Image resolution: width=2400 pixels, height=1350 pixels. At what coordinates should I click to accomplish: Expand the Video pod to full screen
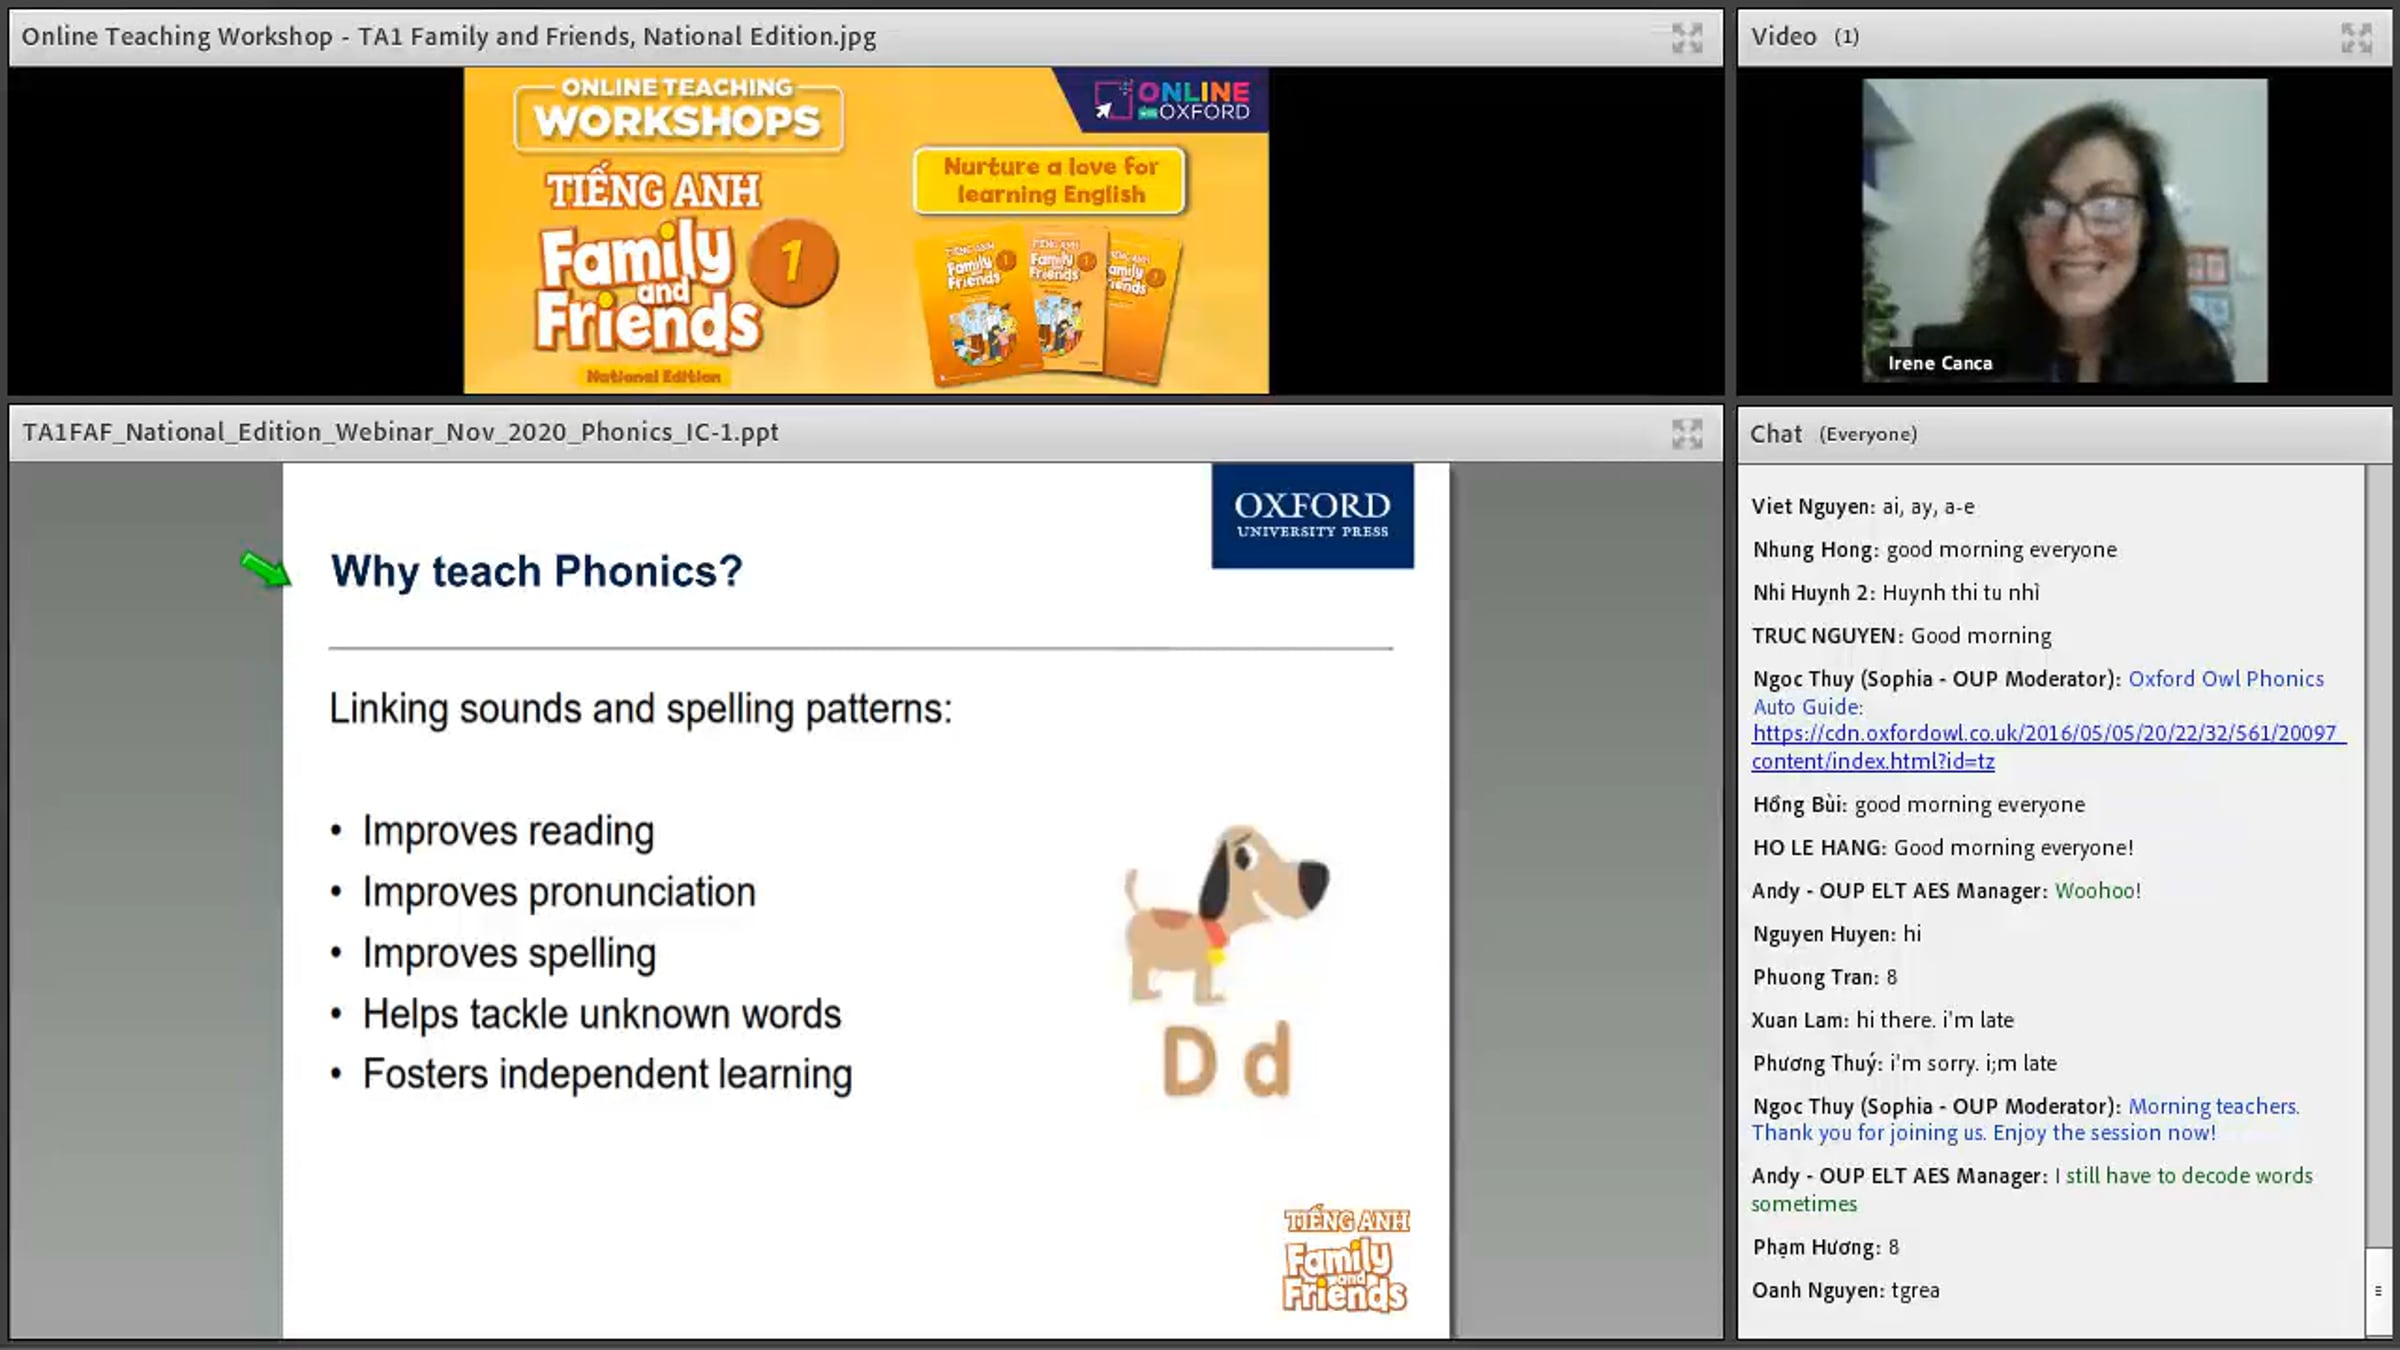(x=2356, y=38)
